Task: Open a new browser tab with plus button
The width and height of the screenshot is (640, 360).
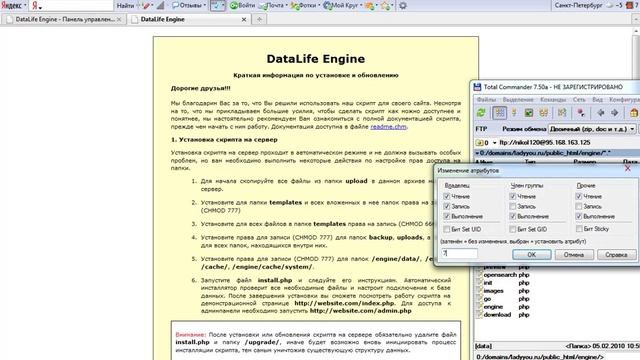Action: pos(259,19)
